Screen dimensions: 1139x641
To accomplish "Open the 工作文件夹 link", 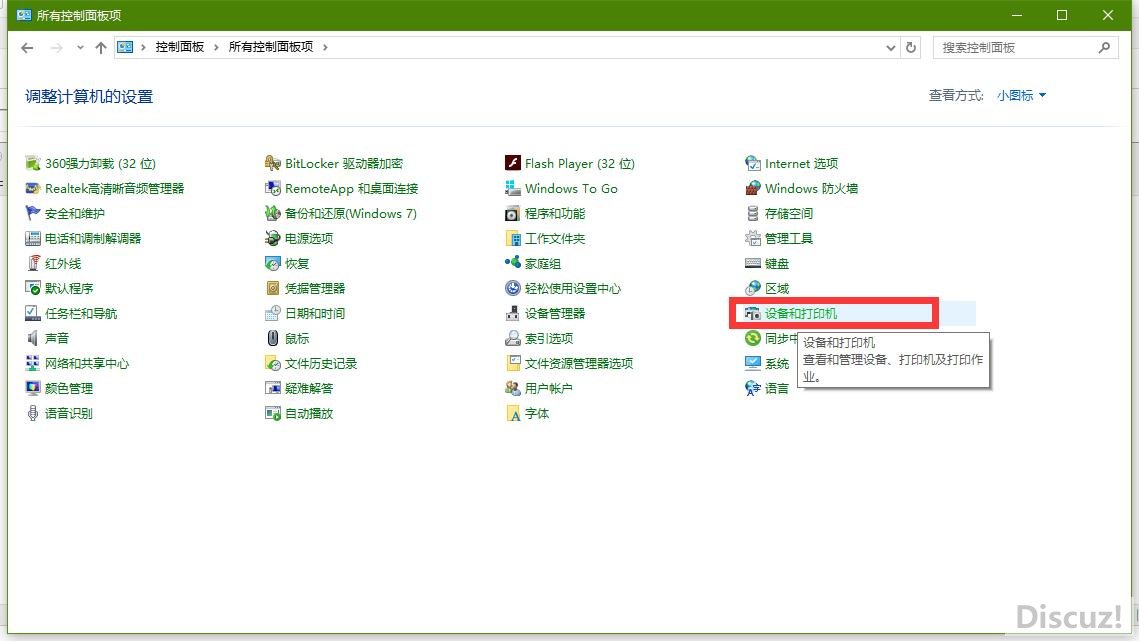I will [x=555, y=238].
